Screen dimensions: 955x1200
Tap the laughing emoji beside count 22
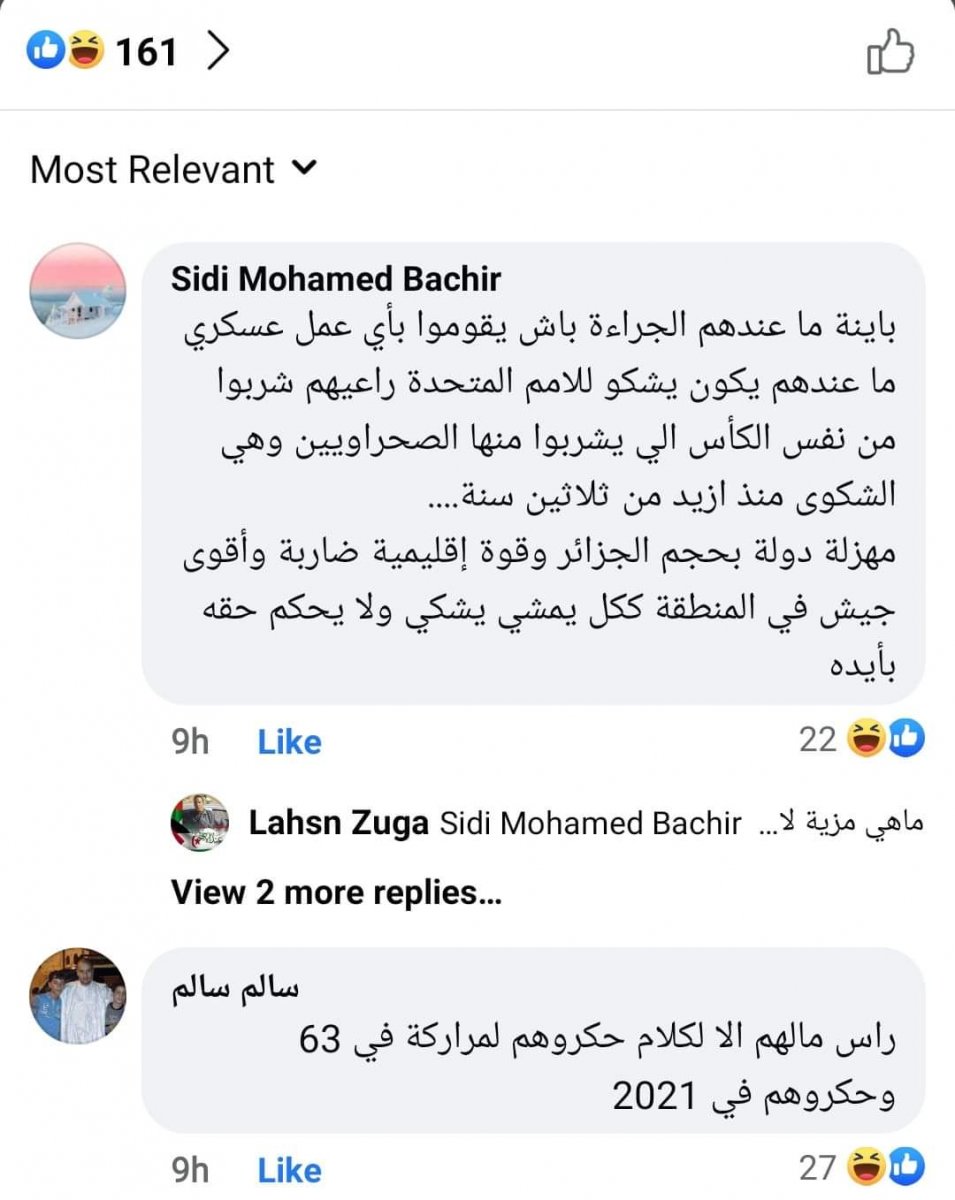pos(866,739)
